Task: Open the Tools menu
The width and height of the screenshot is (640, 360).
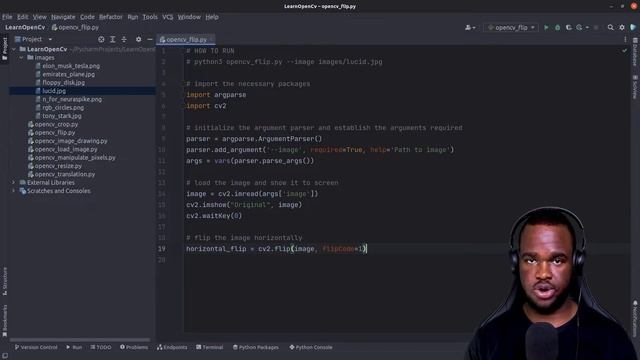Action: [x=150, y=17]
